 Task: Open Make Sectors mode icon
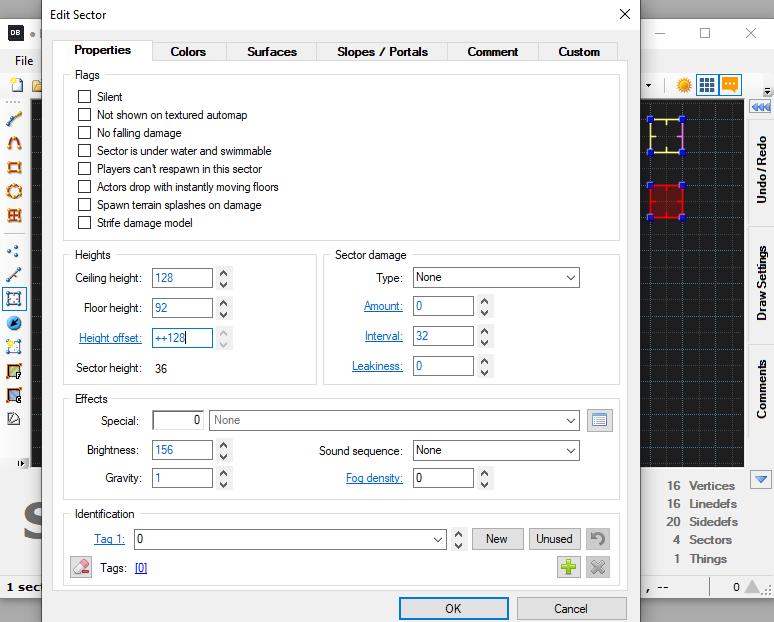point(14,347)
